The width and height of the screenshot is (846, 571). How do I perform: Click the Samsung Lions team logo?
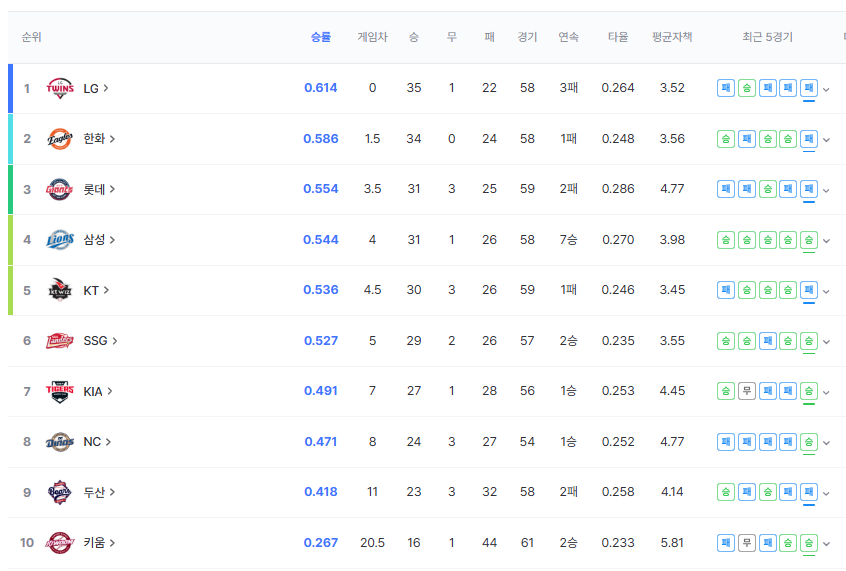point(60,240)
